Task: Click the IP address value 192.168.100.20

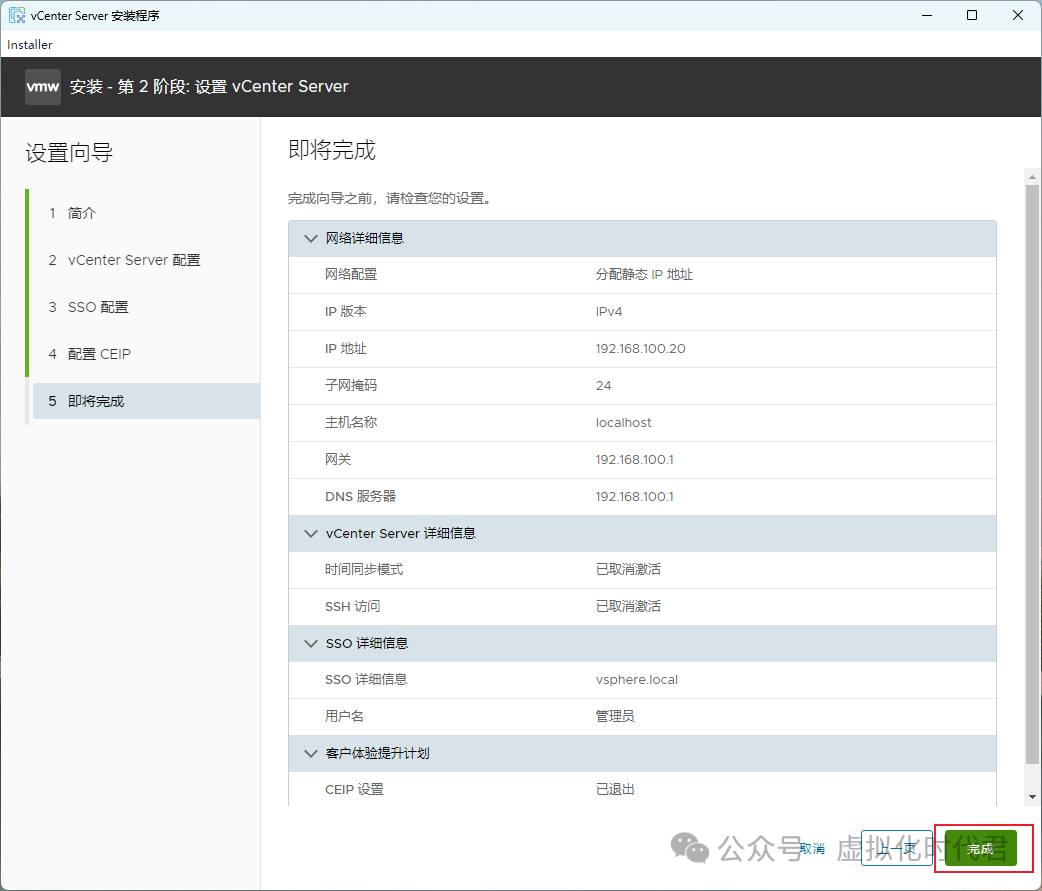Action: click(x=640, y=349)
